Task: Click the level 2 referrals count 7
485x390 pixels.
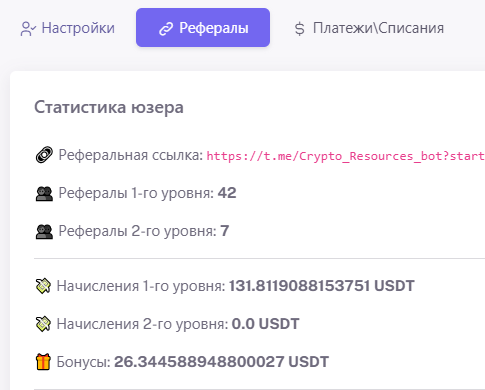Action: 225,231
